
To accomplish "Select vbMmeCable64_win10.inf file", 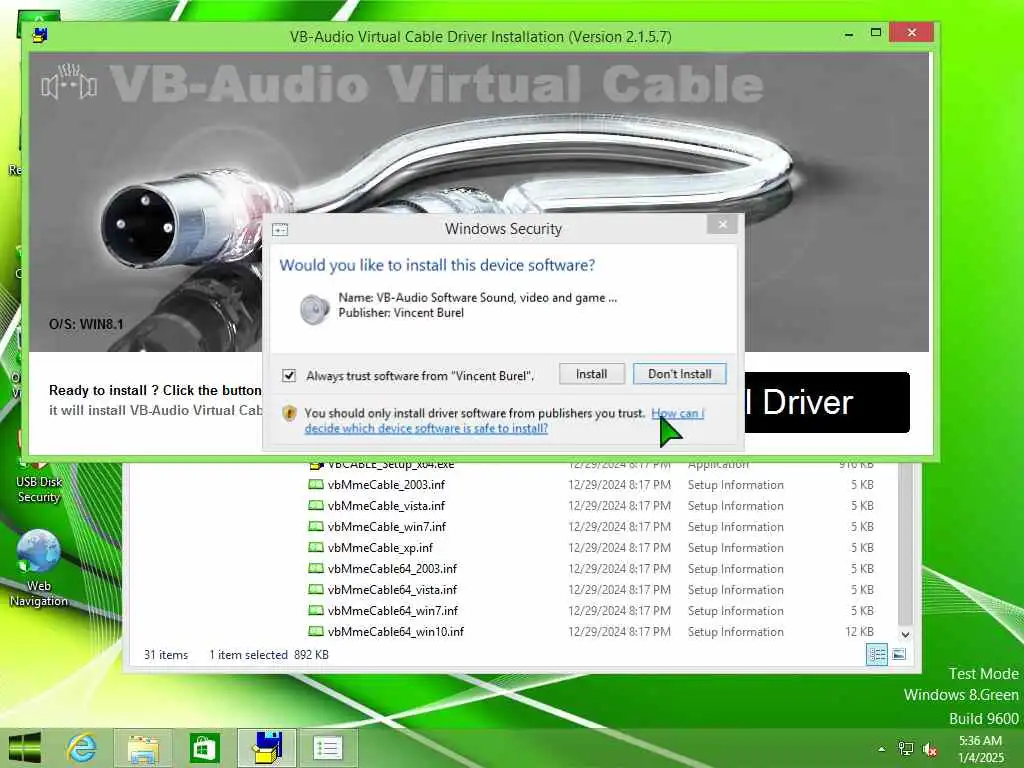I will tap(396, 632).
